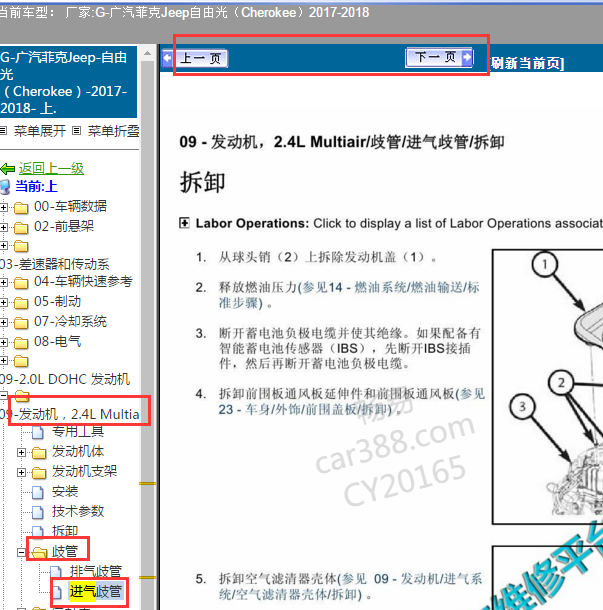The image size is (603, 610).
Task: Click the 当前:上 computer icon
Action: pos(5,187)
